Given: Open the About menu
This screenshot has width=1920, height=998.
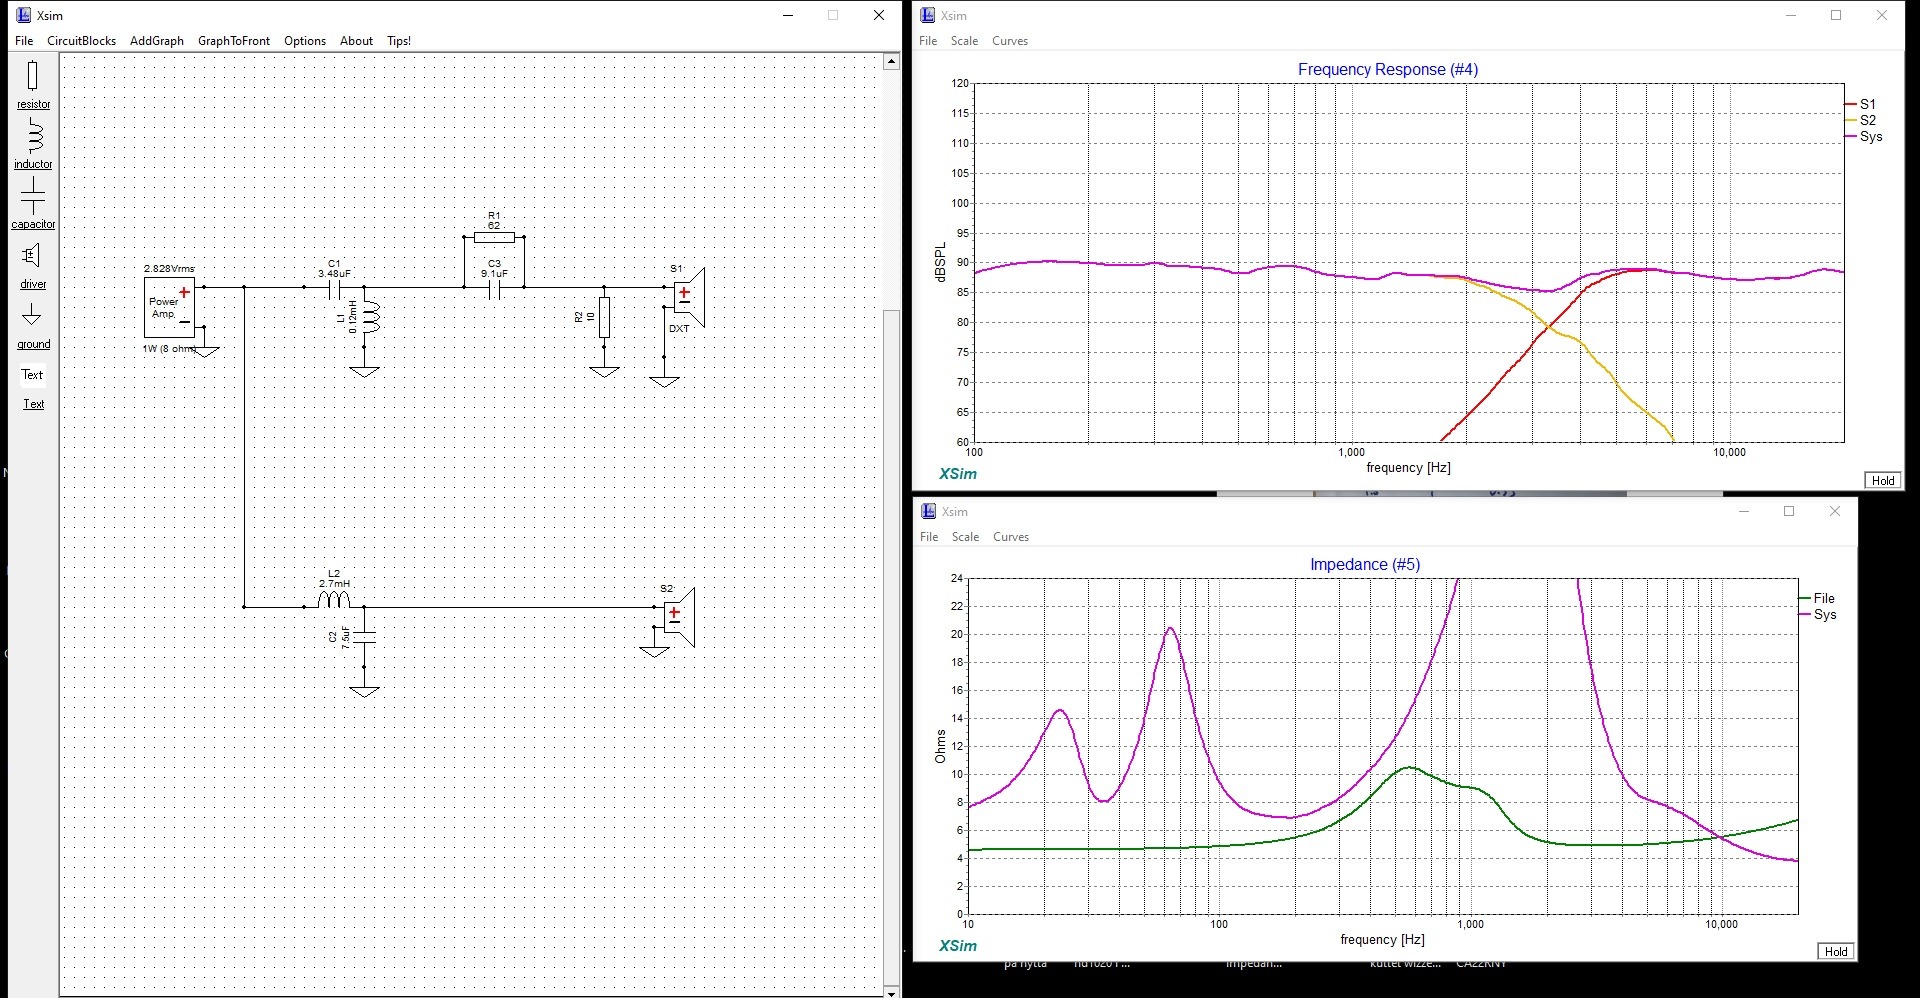Looking at the screenshot, I should (356, 41).
